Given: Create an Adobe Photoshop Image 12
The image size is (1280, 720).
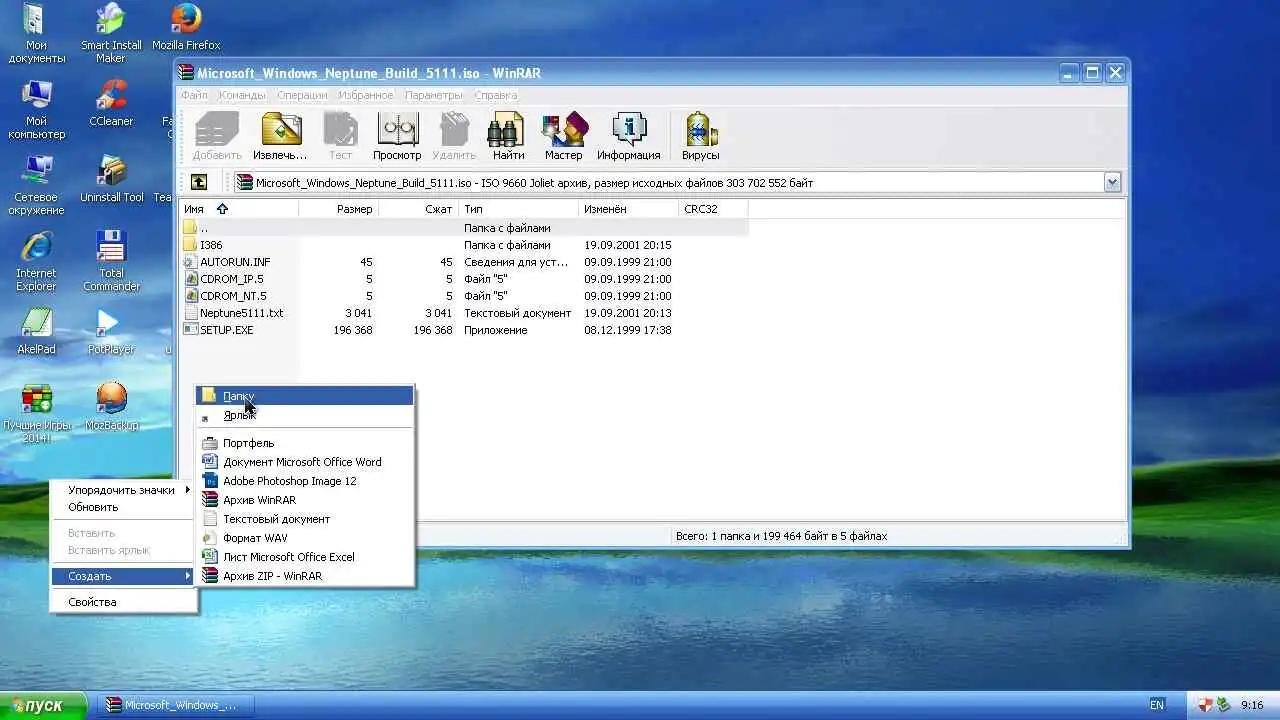Looking at the screenshot, I should coord(304,481).
